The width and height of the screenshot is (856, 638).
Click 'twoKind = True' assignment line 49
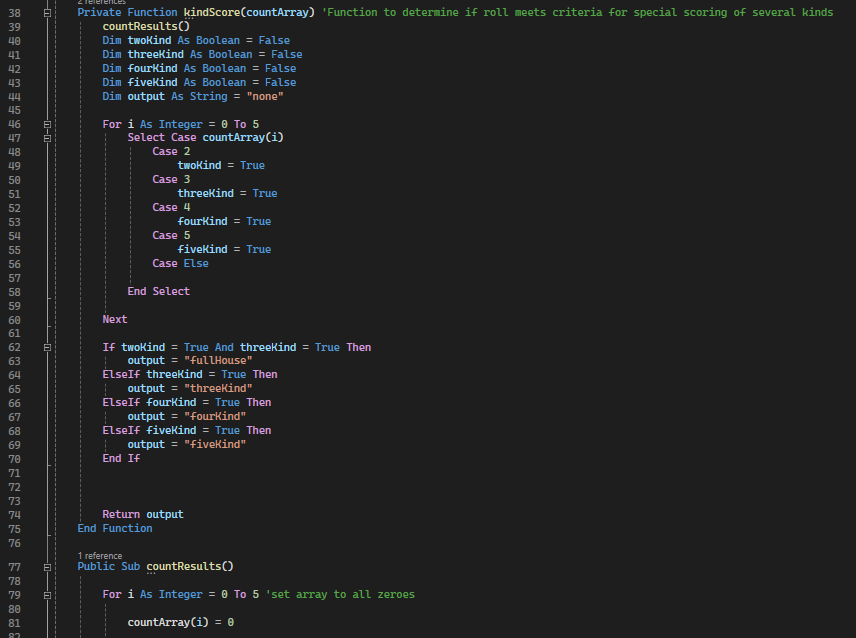(x=221, y=165)
